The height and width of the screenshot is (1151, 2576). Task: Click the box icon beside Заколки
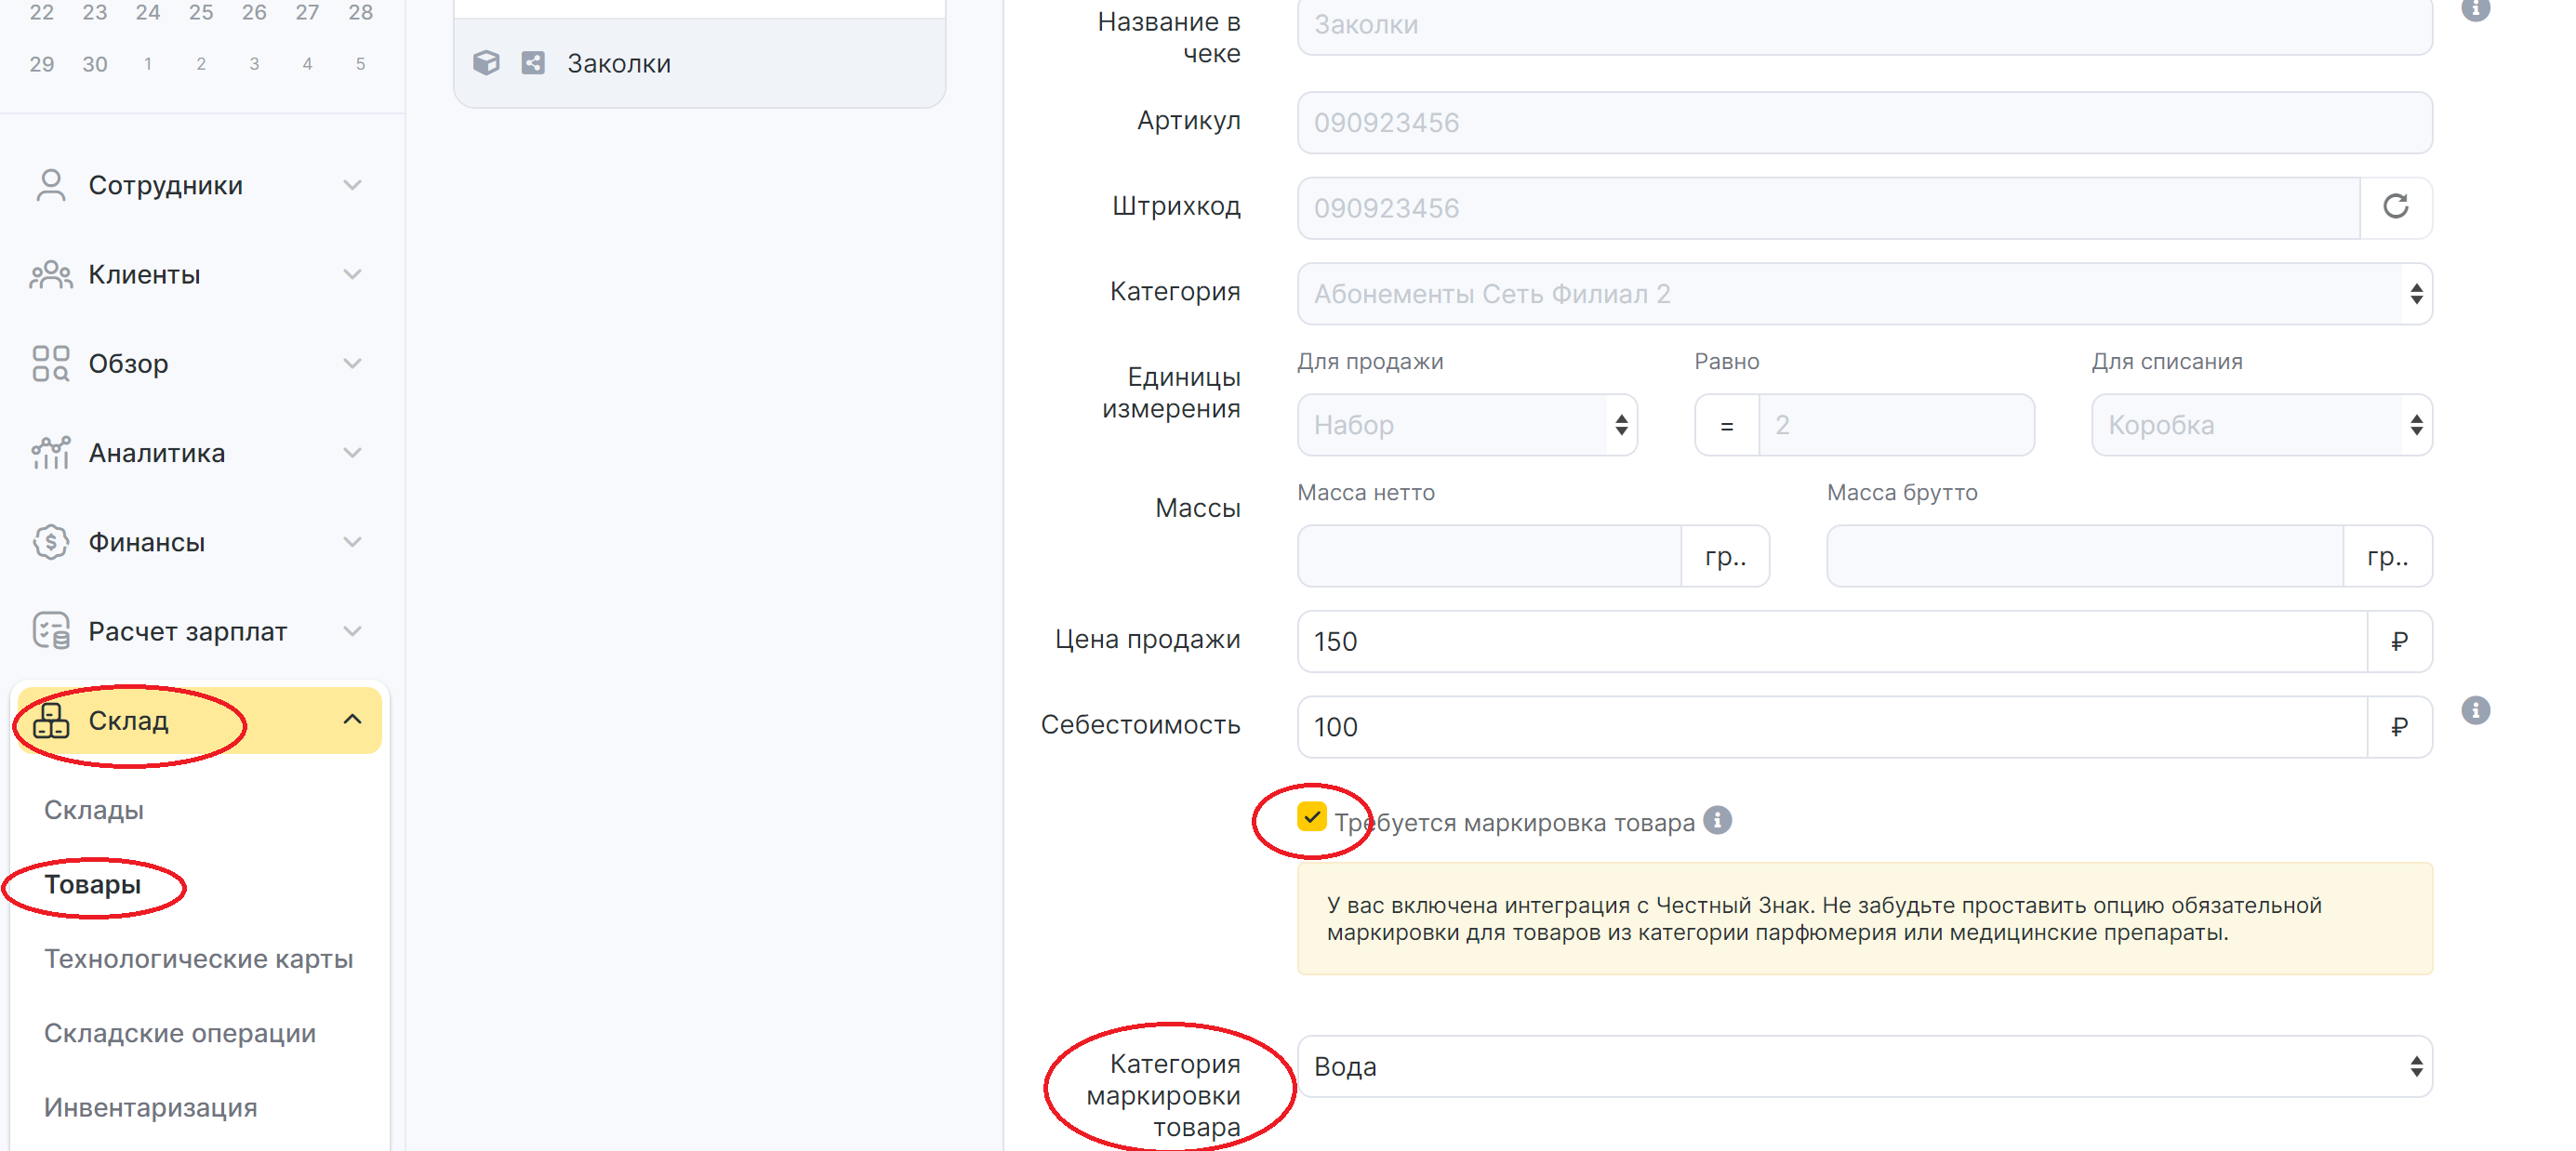[x=486, y=62]
